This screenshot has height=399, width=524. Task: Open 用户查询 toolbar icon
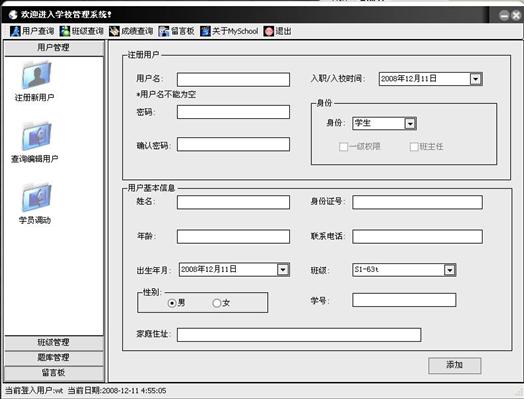click(15, 31)
